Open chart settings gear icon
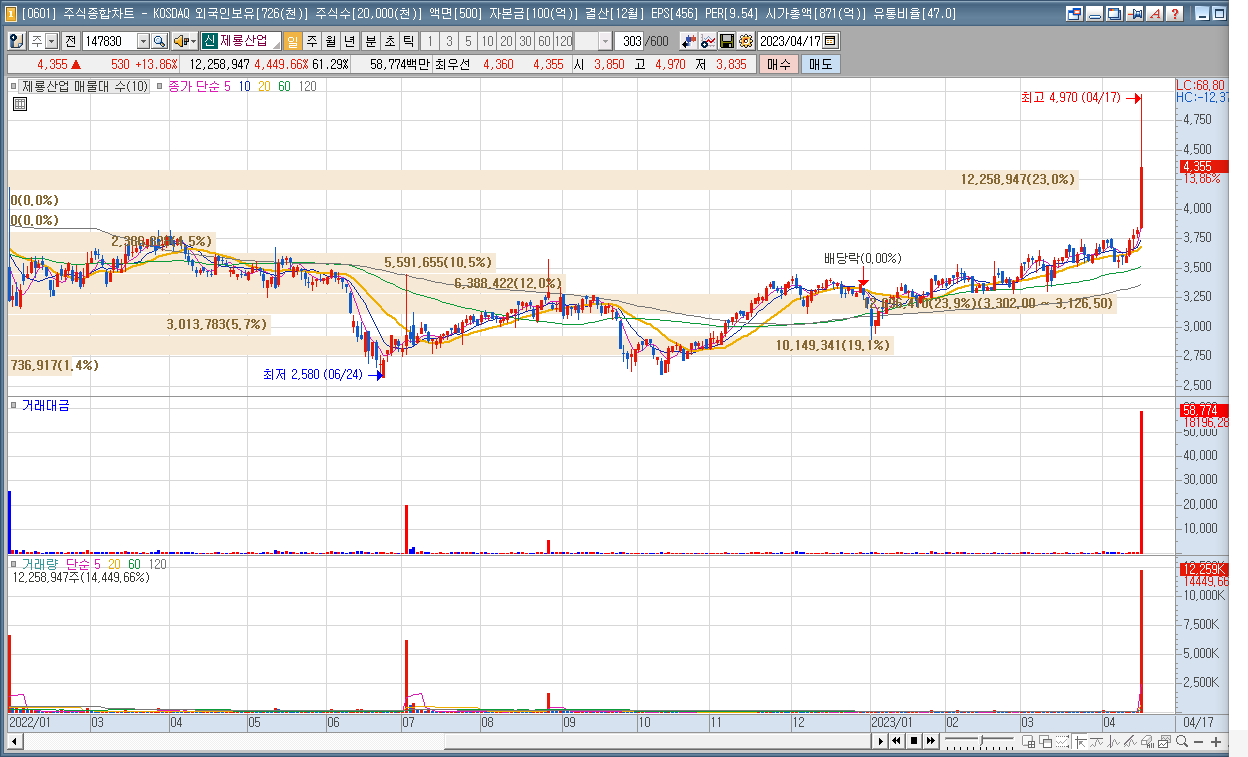 click(x=745, y=41)
